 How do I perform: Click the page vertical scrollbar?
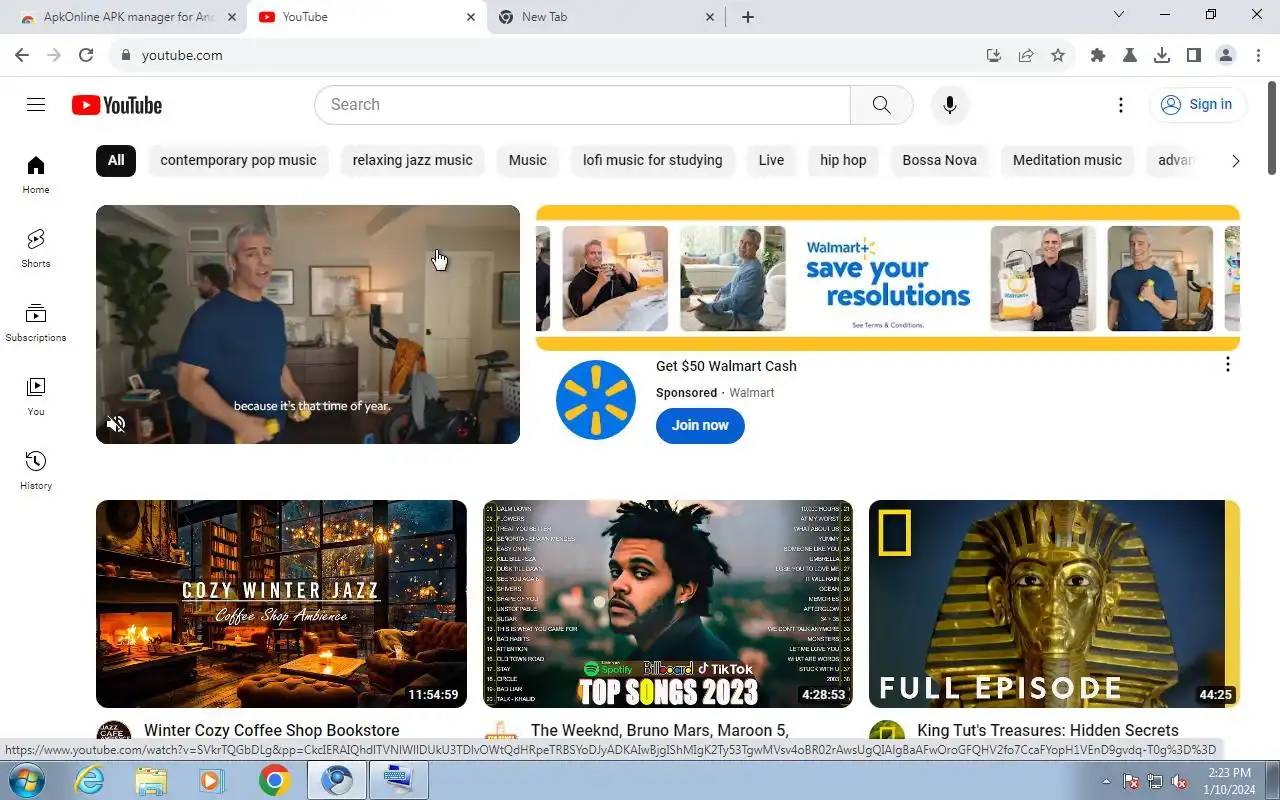pyautogui.click(x=1272, y=128)
